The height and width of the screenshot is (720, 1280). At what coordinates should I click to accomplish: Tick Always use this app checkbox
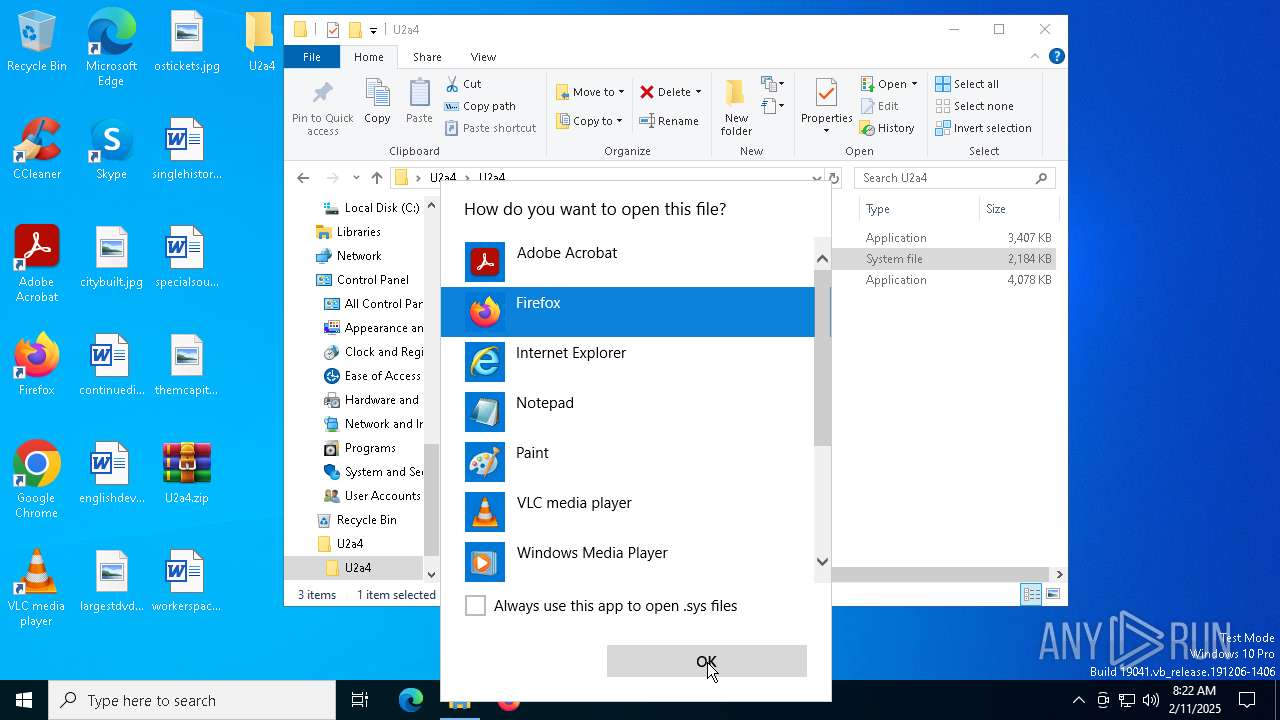[x=475, y=606]
